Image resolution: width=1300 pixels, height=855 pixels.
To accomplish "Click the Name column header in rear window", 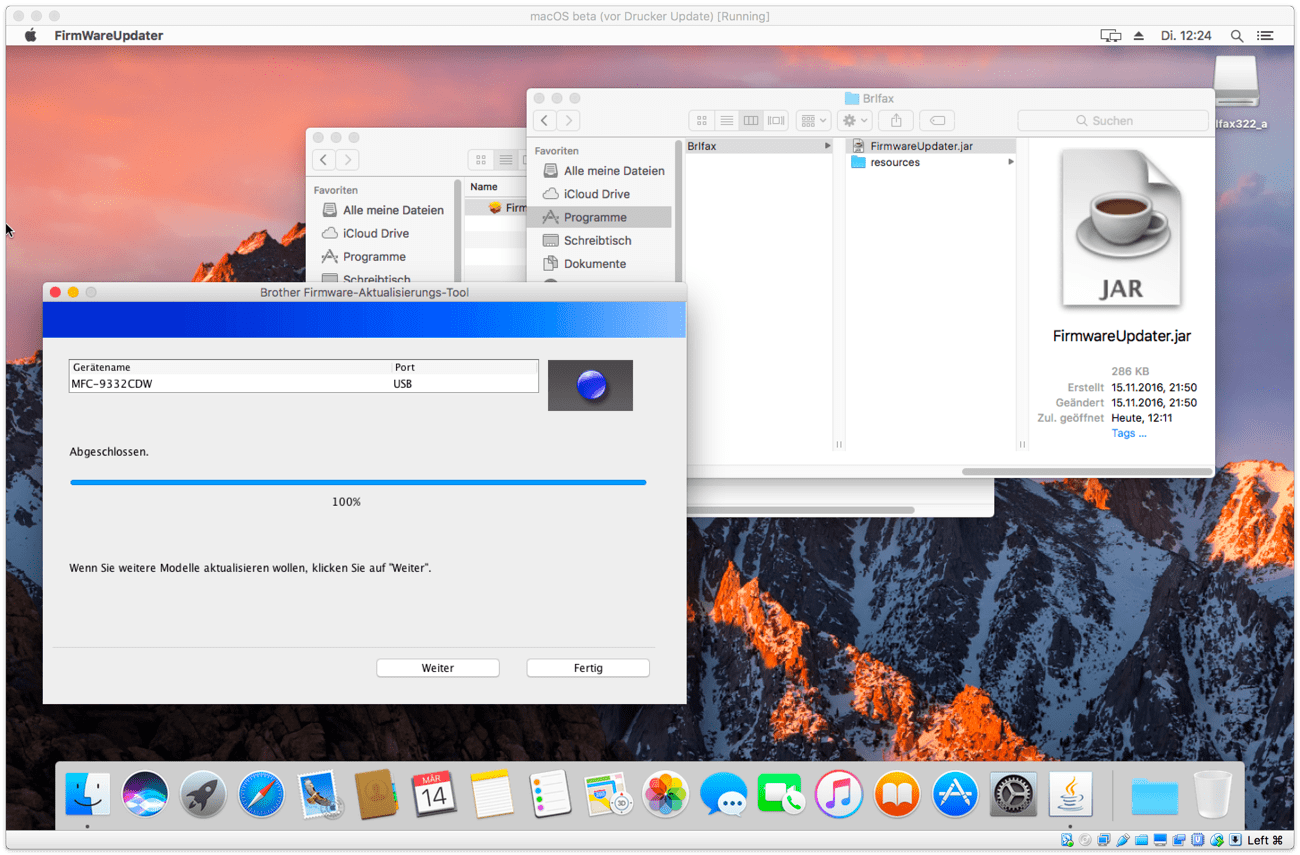I will pos(484,187).
